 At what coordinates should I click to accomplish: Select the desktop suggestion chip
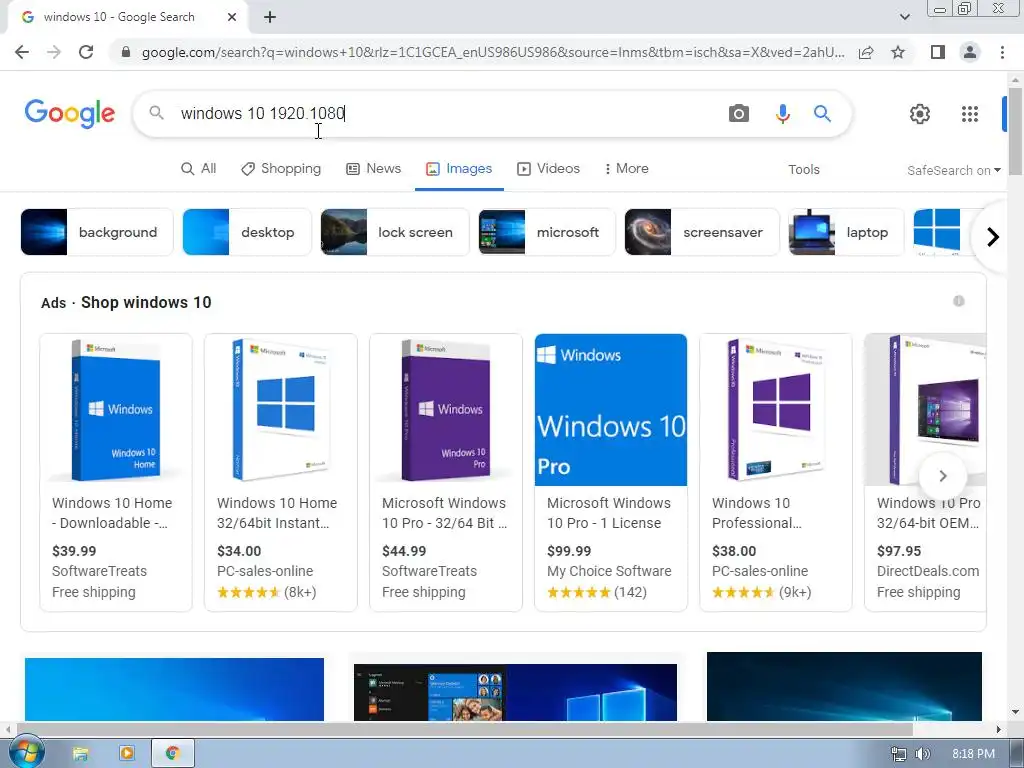(247, 232)
